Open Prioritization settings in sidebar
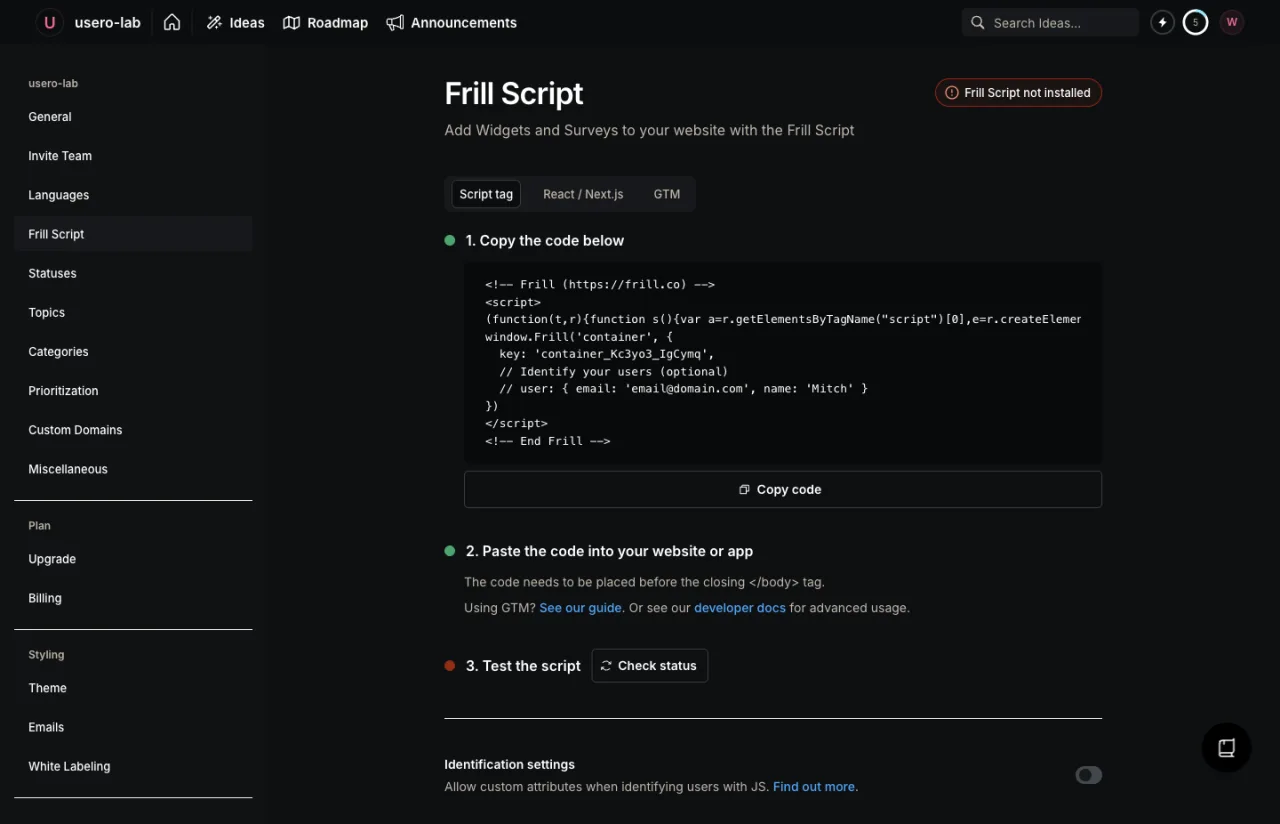Screen dimensions: 1280x824 click(x=133, y=390)
